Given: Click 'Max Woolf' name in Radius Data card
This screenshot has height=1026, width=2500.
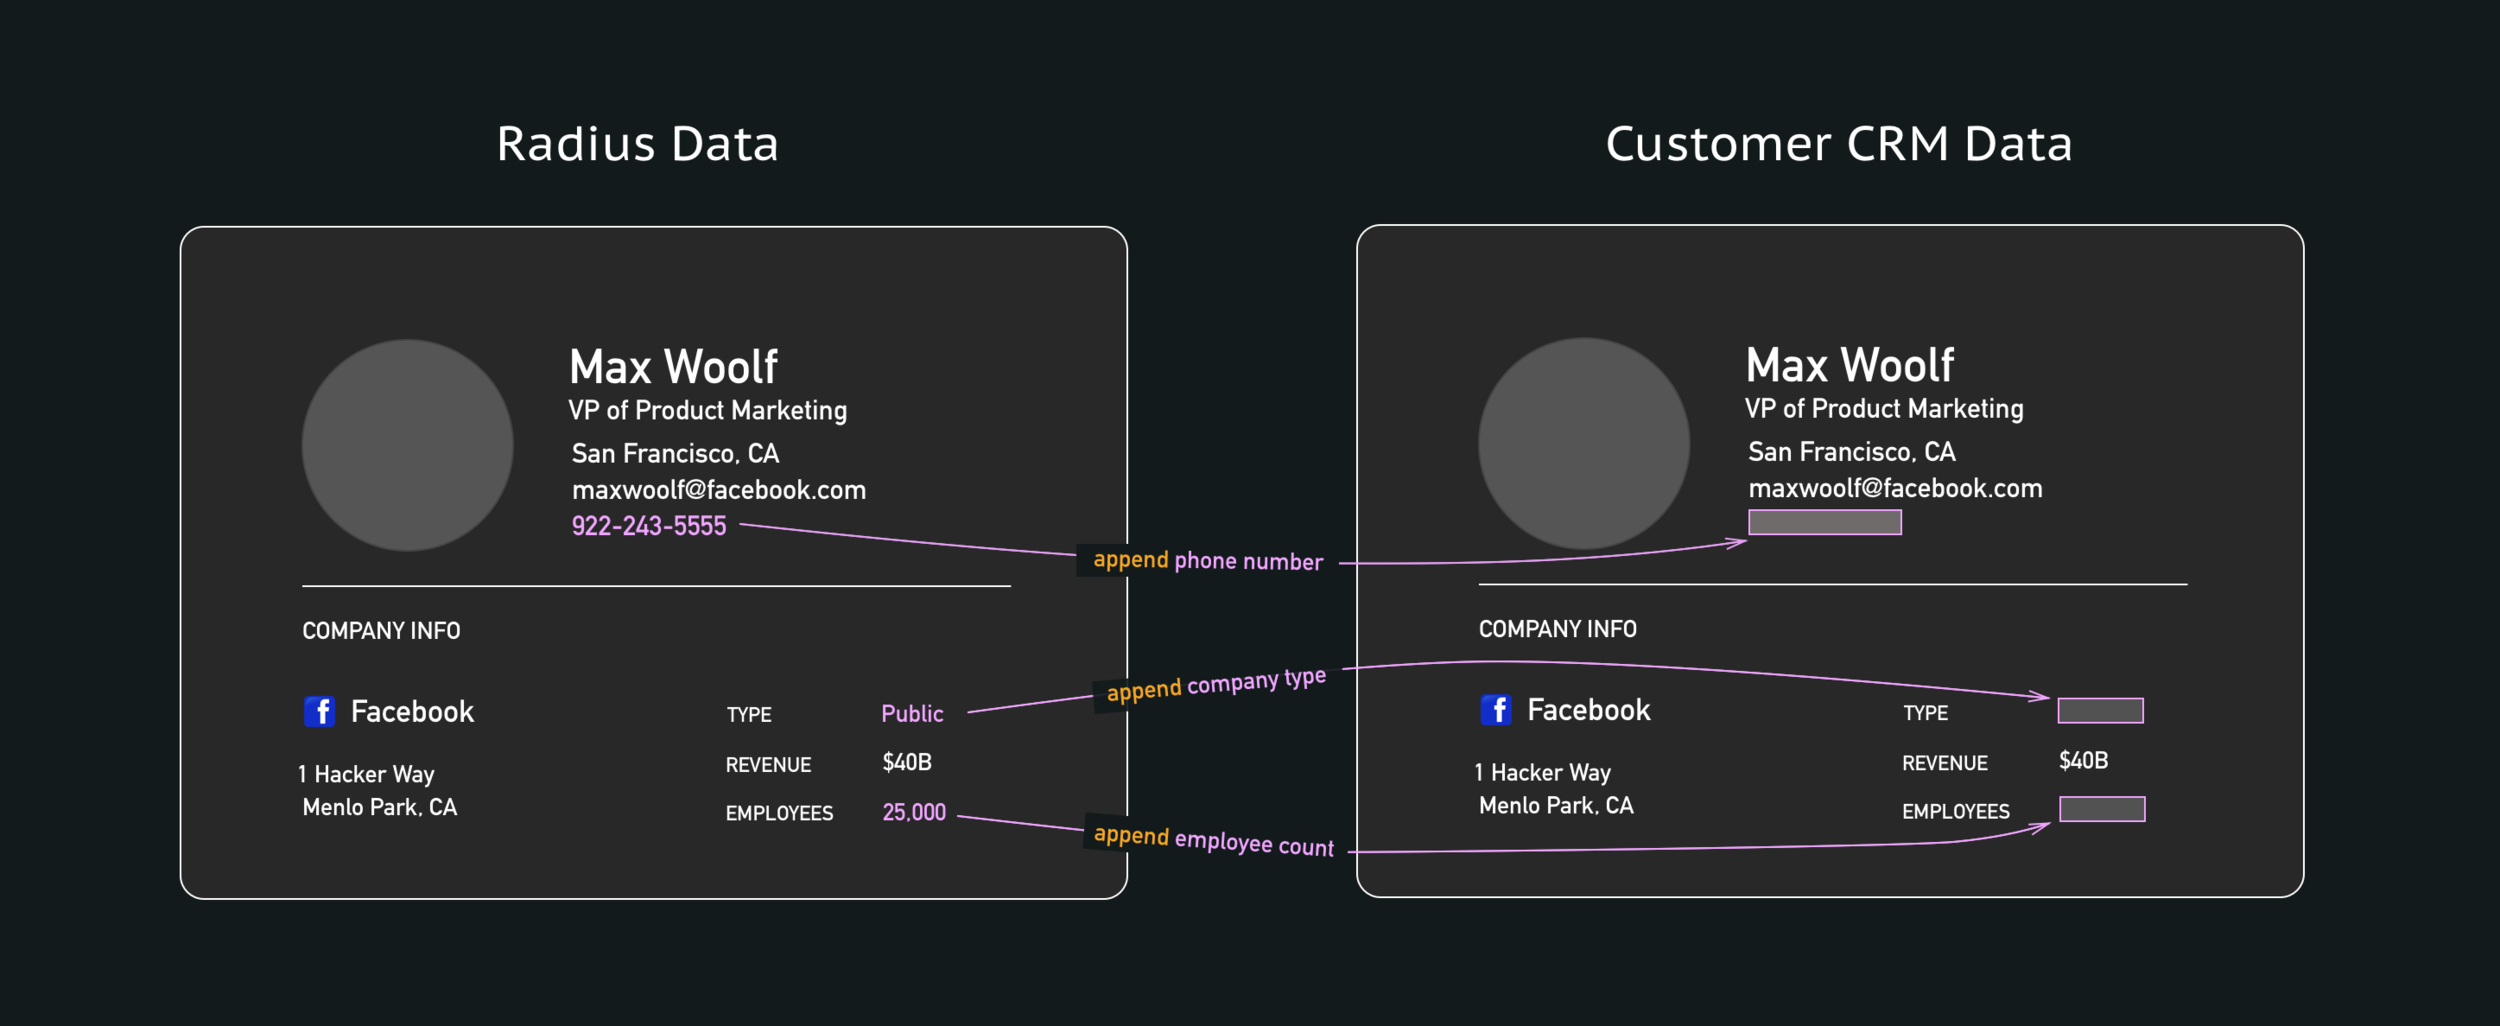Looking at the screenshot, I should pyautogui.click(x=673, y=367).
